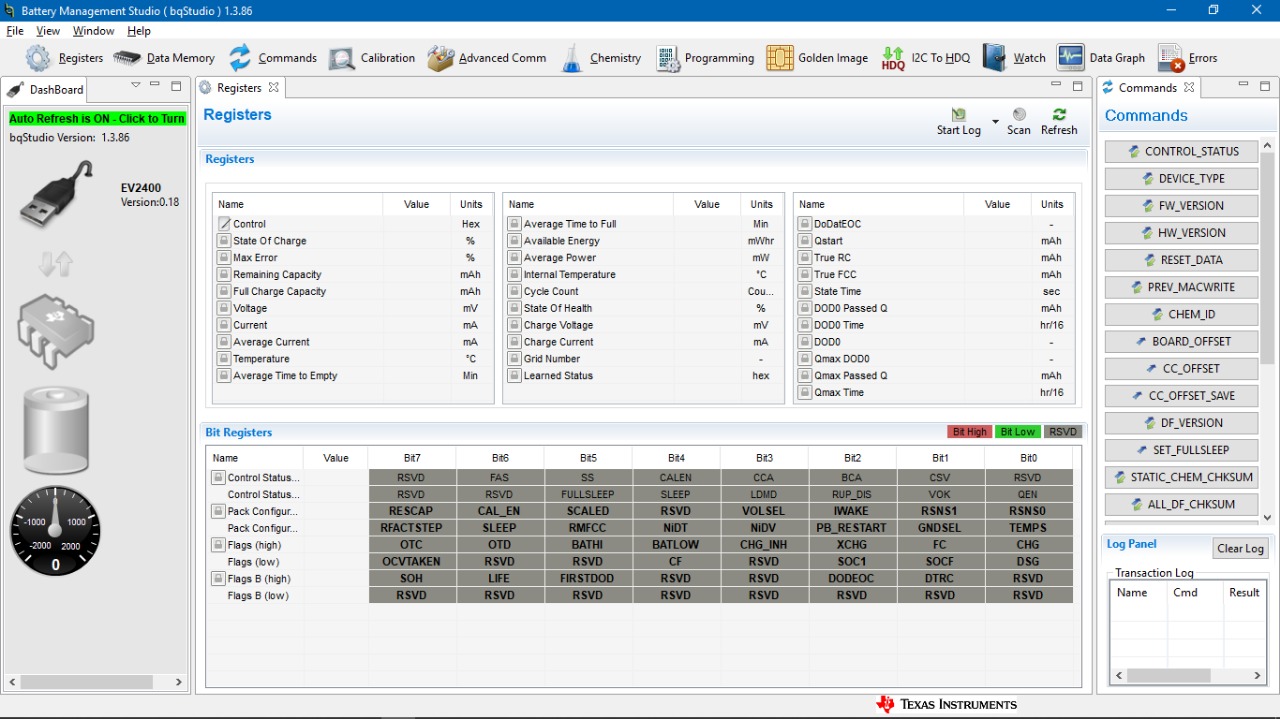Send the DEVICE_TYPE command
This screenshot has width=1280, height=719.
point(1182,178)
